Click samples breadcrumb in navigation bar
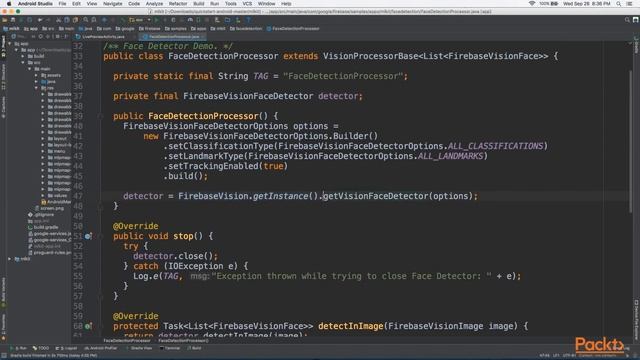The height and width of the screenshot is (360, 640). pos(176,29)
